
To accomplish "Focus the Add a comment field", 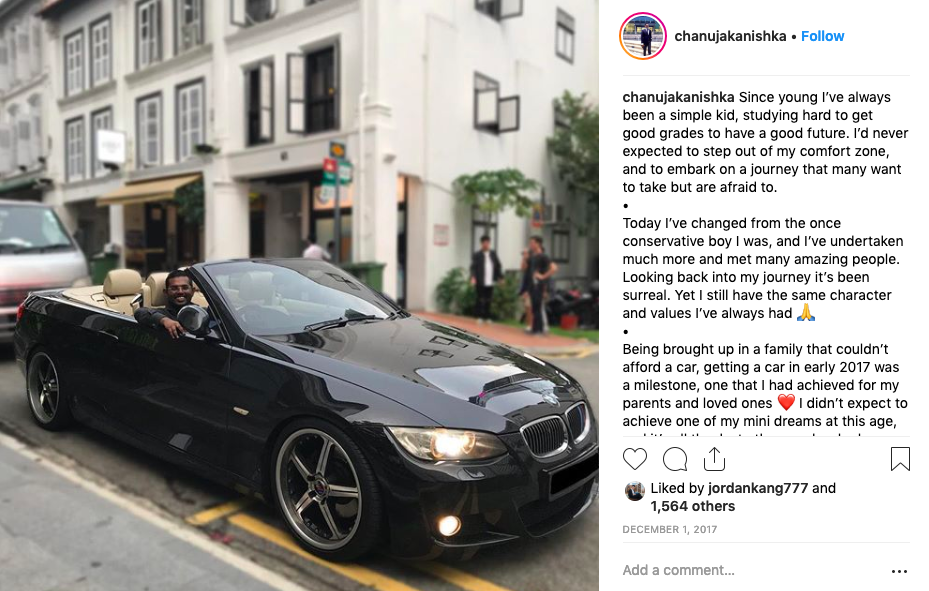I will [x=752, y=570].
